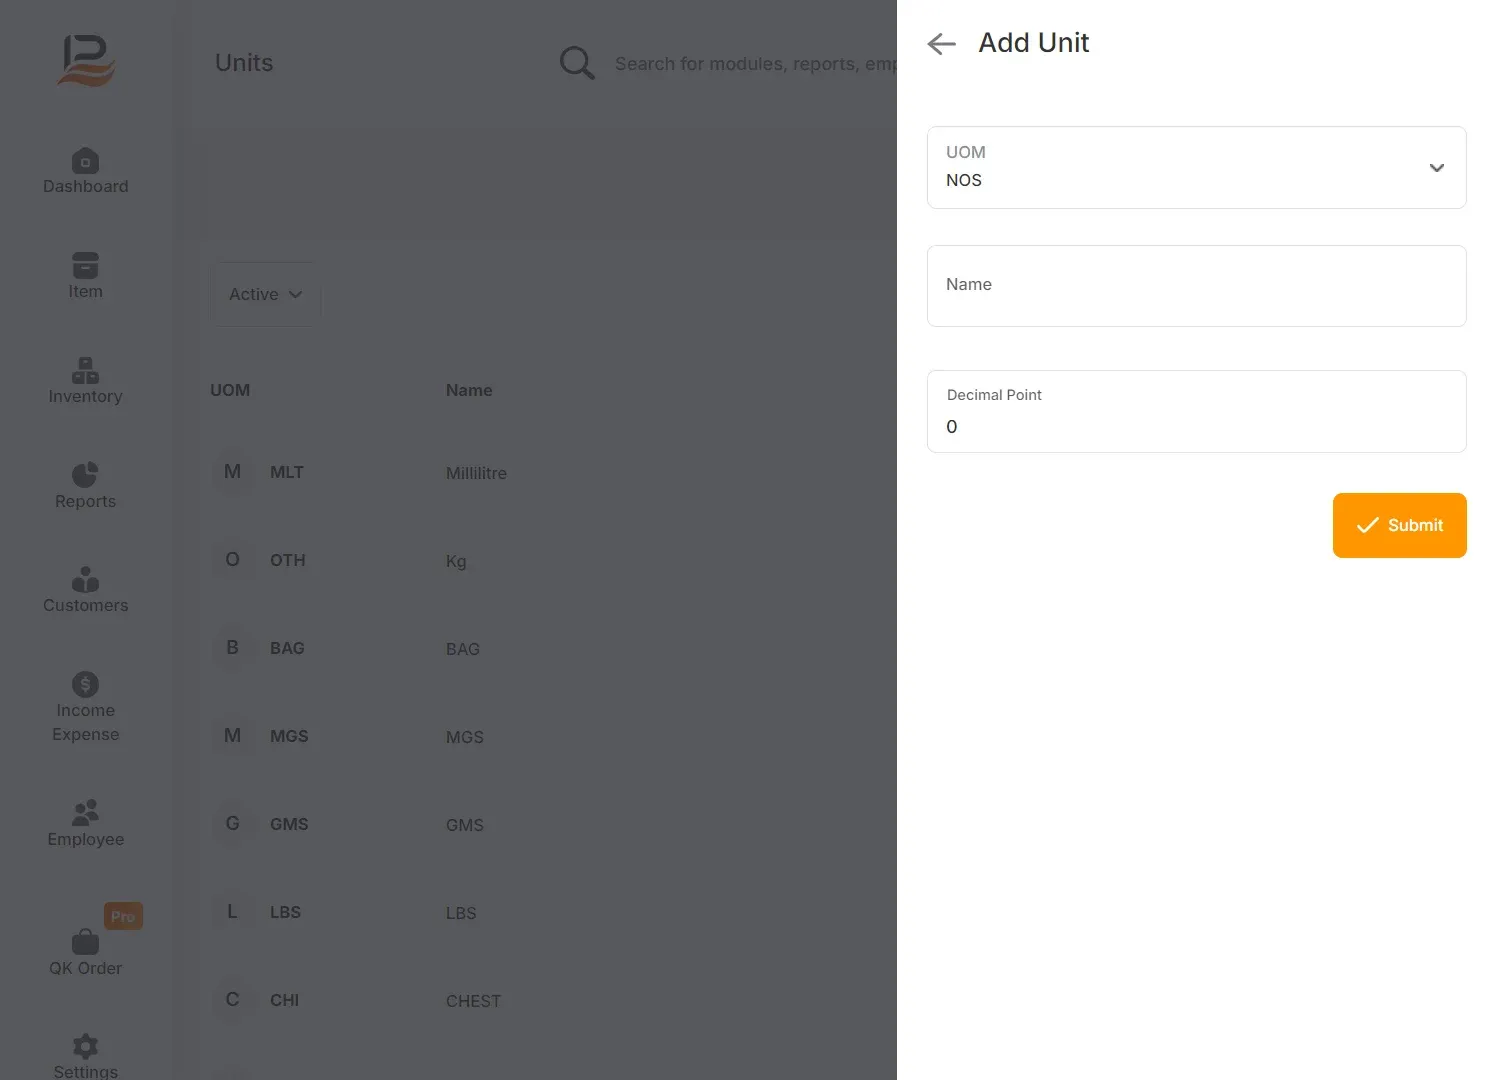Screen dimensions: 1497x1080
Task: Open QK Order briefcase icon
Action: [85, 941]
